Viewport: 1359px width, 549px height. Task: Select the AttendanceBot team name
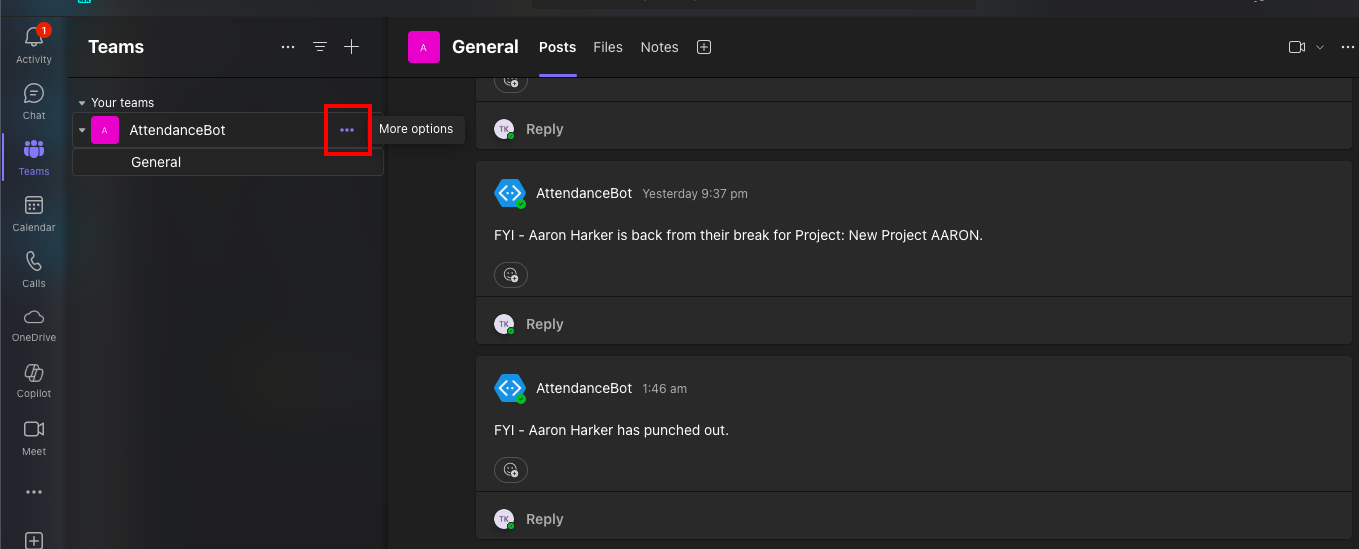[178, 130]
